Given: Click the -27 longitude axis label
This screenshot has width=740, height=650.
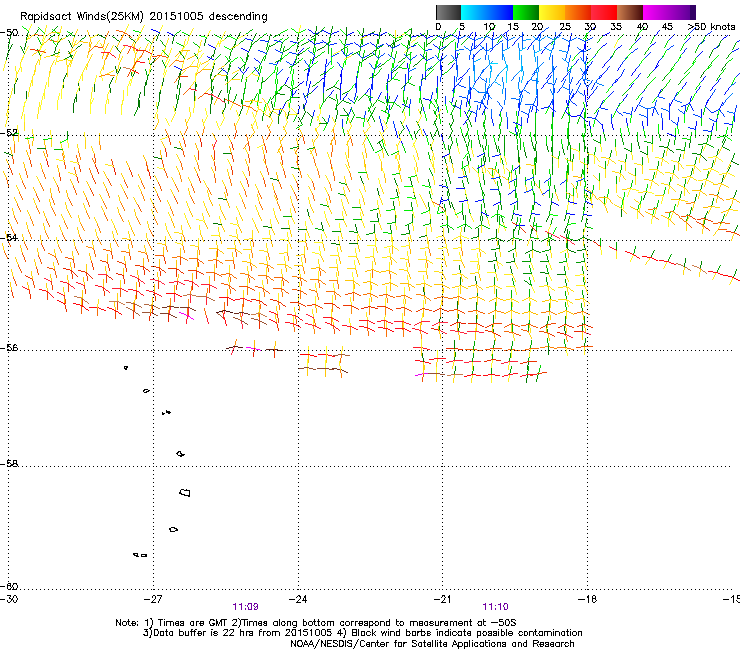Looking at the screenshot, I should pyautogui.click(x=153, y=599).
